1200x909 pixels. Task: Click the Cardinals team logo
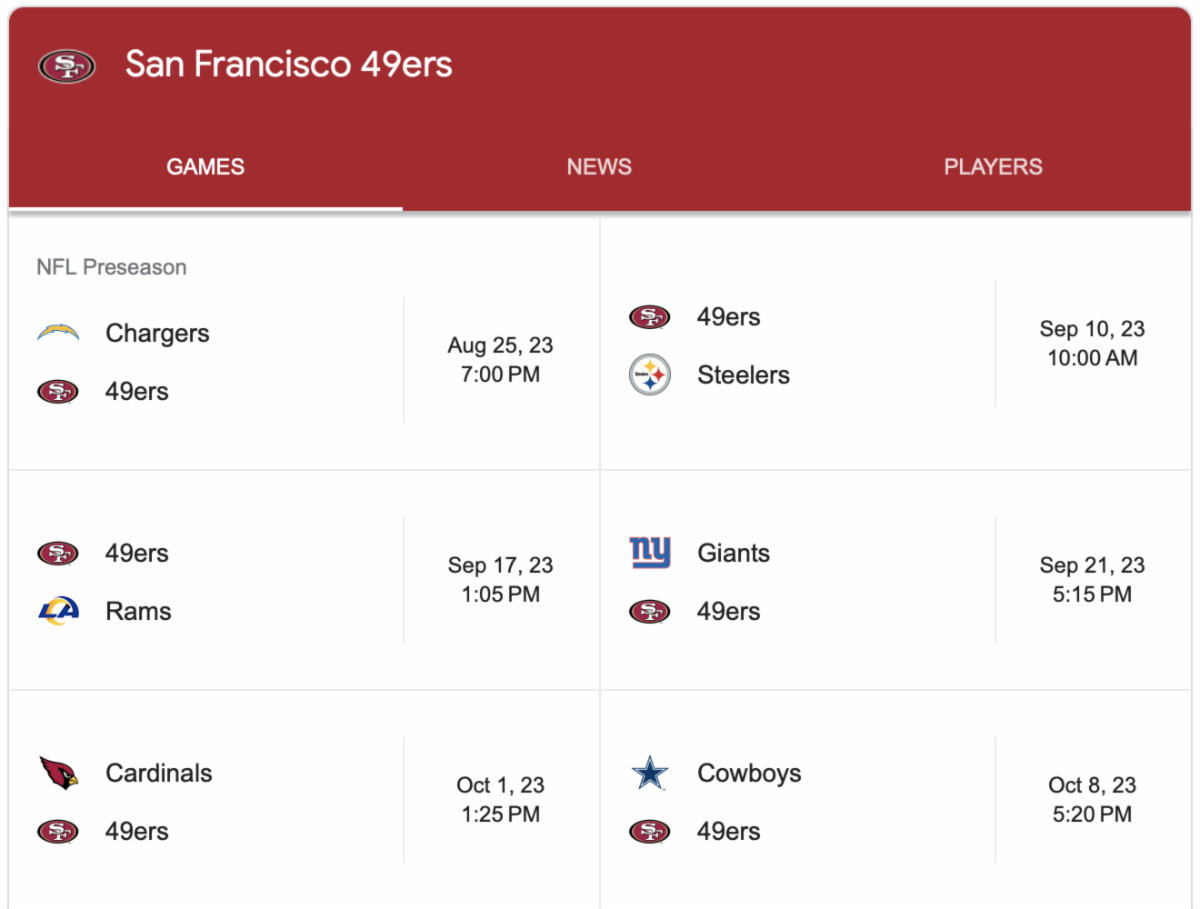pos(58,773)
